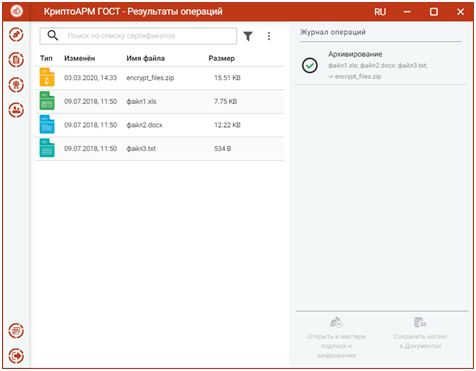Click the open in signing wizard icon
476x371 pixels.
(336, 322)
